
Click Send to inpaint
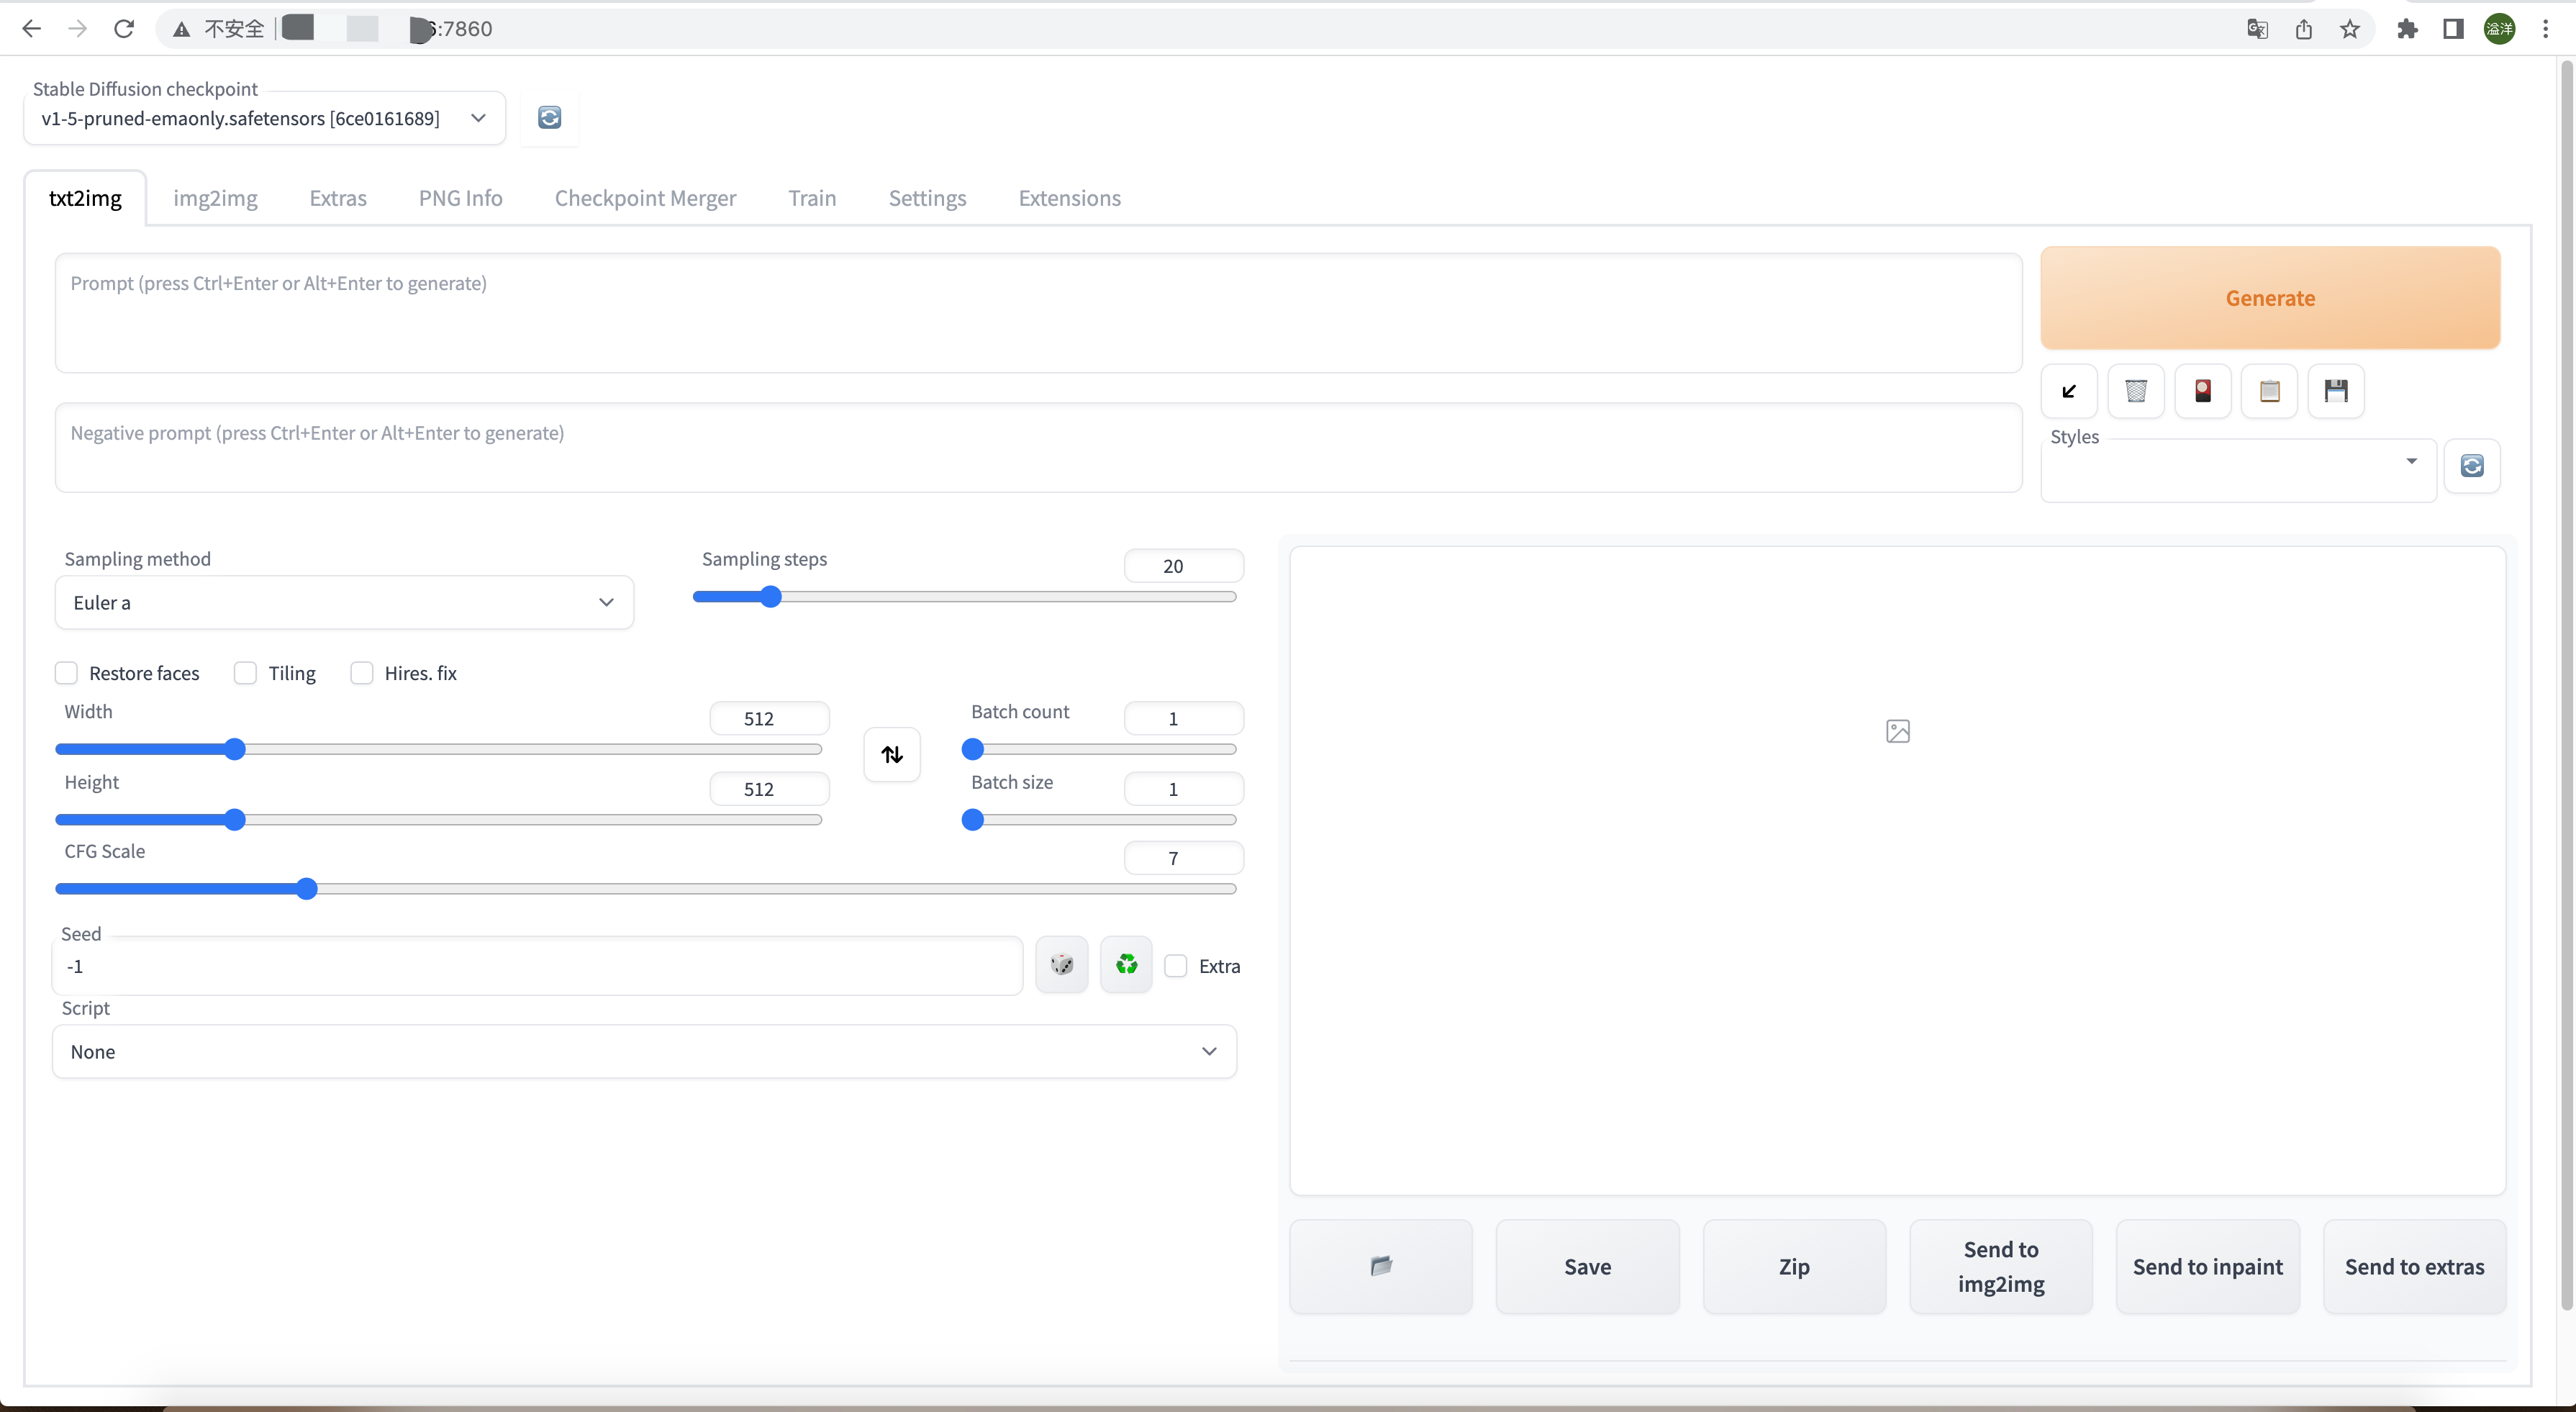click(2208, 1266)
